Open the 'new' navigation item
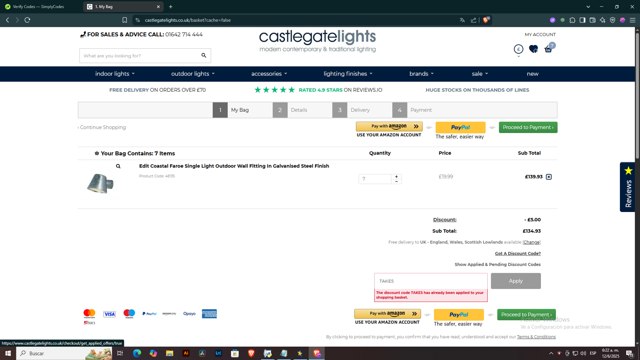 pyautogui.click(x=532, y=74)
